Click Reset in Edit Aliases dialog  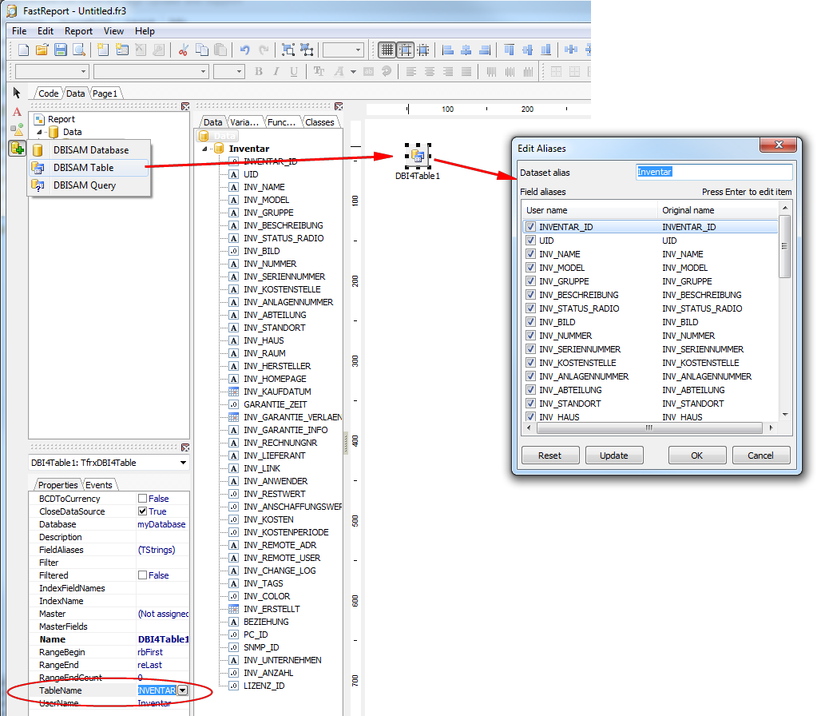click(550, 455)
